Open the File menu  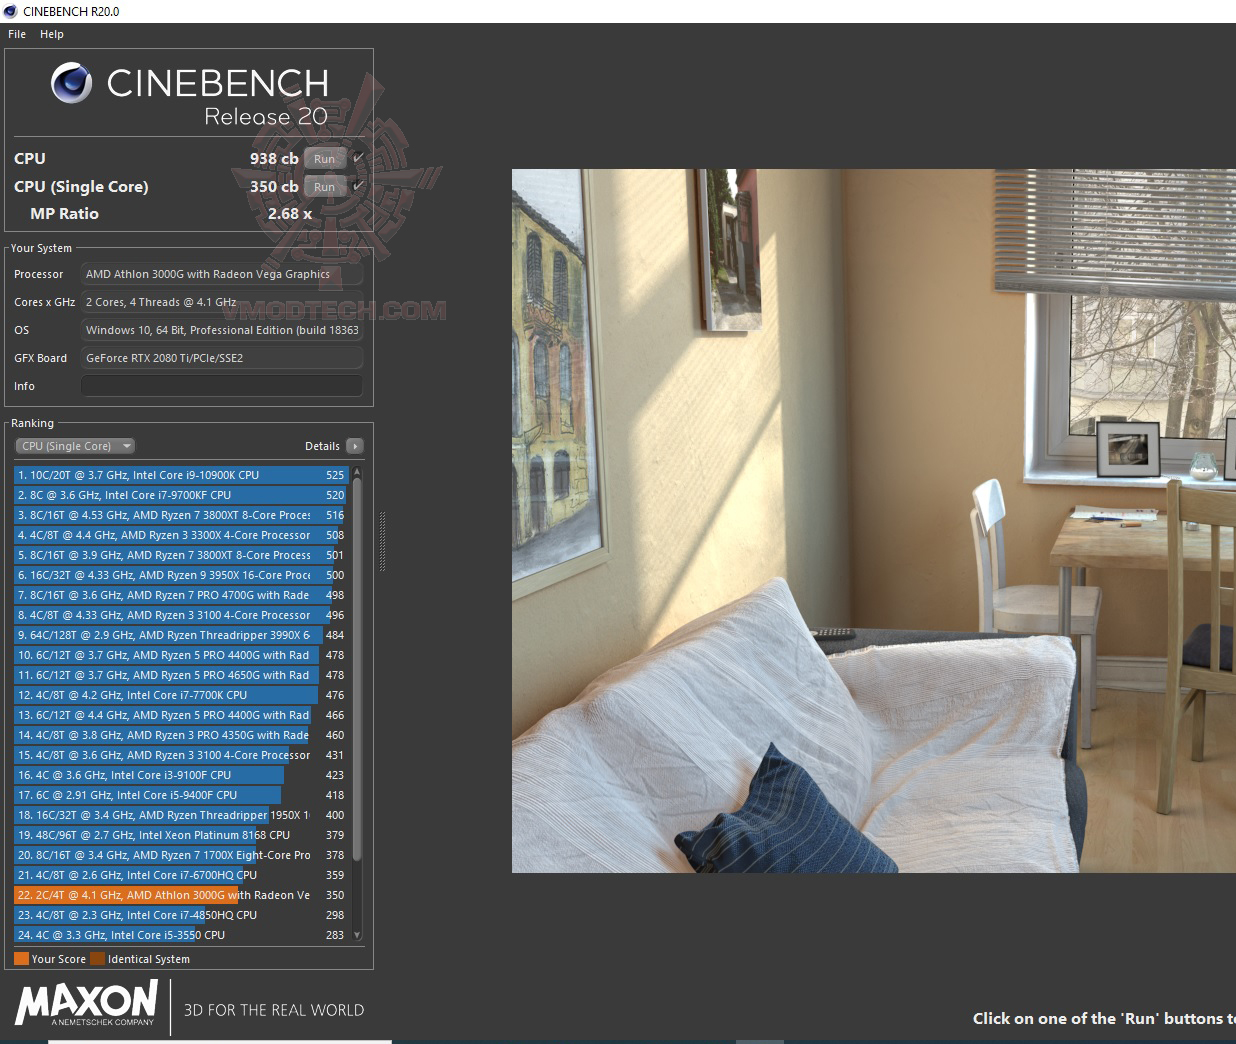coord(17,34)
